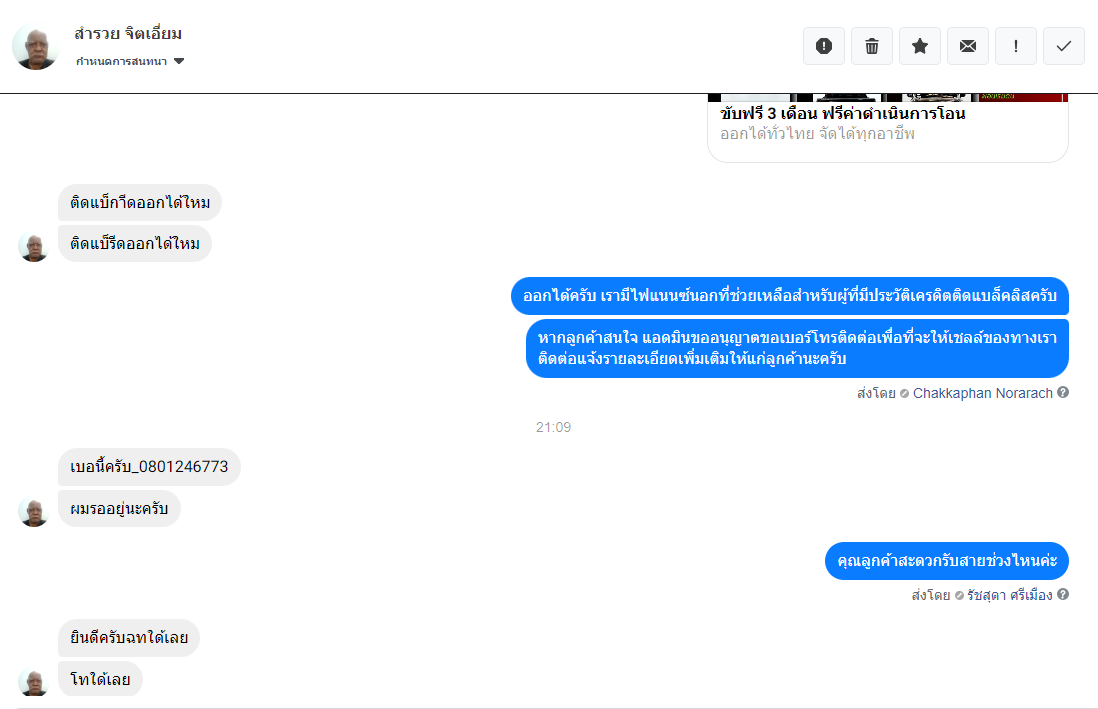Viewport: 1098px width, 709px height.
Task: Click the avatar beside ติดแบ็รีดออกได้ใหม message
Action: point(34,247)
